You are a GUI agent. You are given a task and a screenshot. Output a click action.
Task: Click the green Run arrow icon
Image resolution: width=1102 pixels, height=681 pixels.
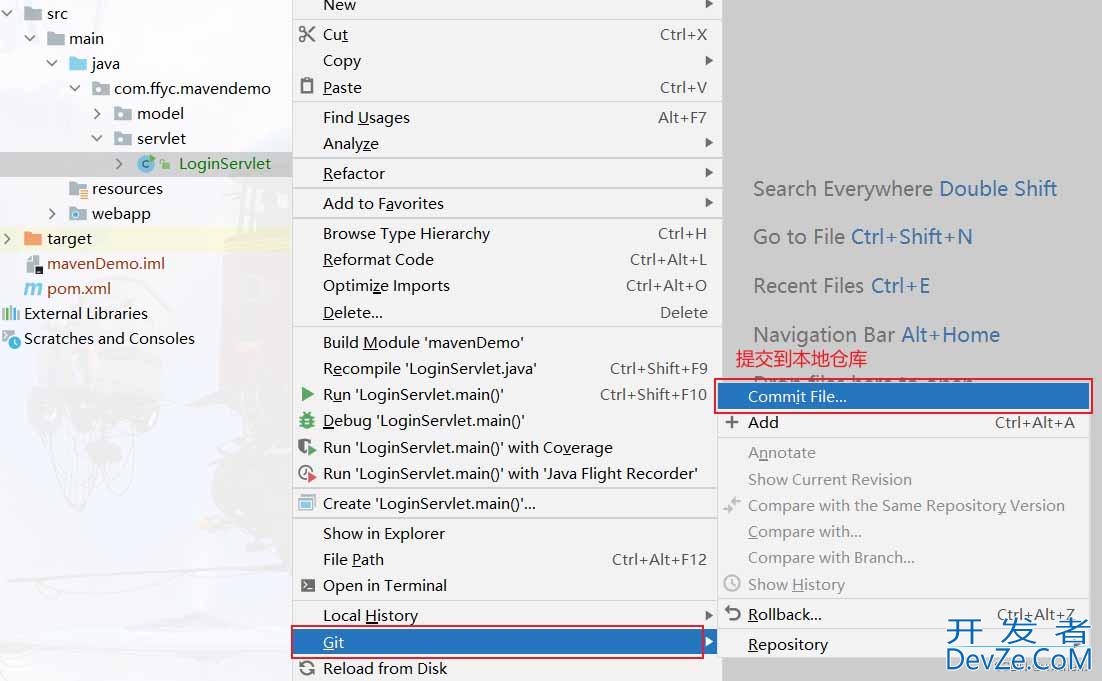coord(307,394)
